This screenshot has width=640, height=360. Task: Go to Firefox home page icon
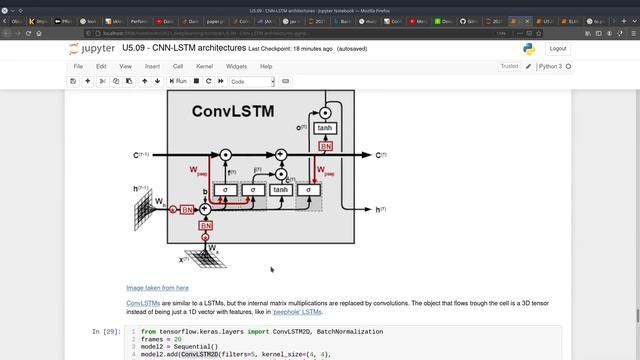(39, 33)
